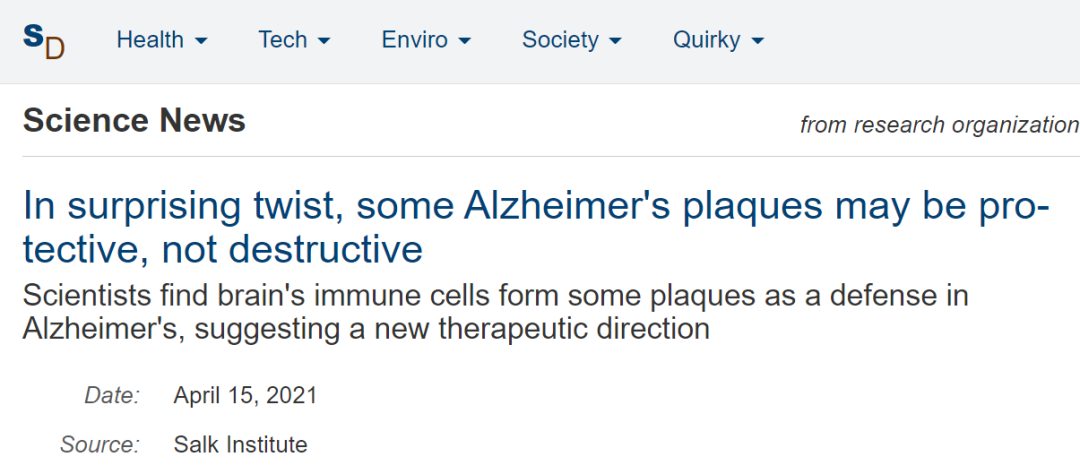Click the caret beside Society

[x=615, y=42]
